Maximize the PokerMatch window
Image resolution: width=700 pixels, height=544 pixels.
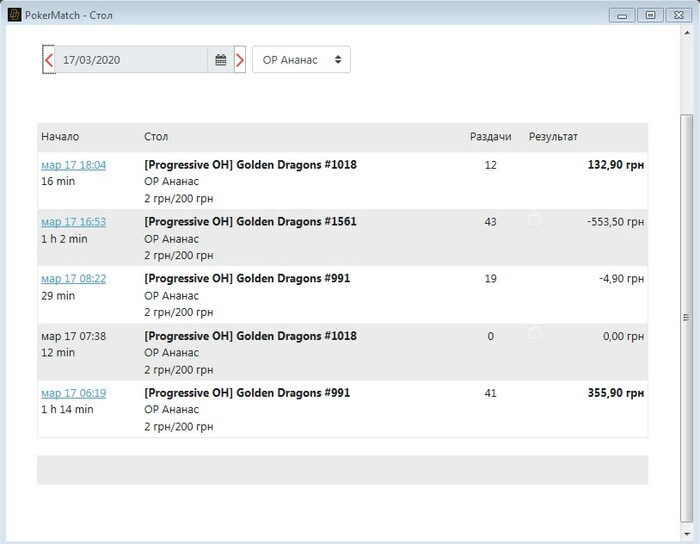pos(650,15)
